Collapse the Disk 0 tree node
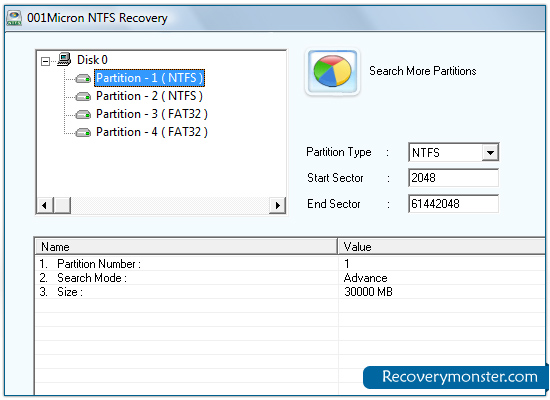550x400 pixels. click(45, 61)
